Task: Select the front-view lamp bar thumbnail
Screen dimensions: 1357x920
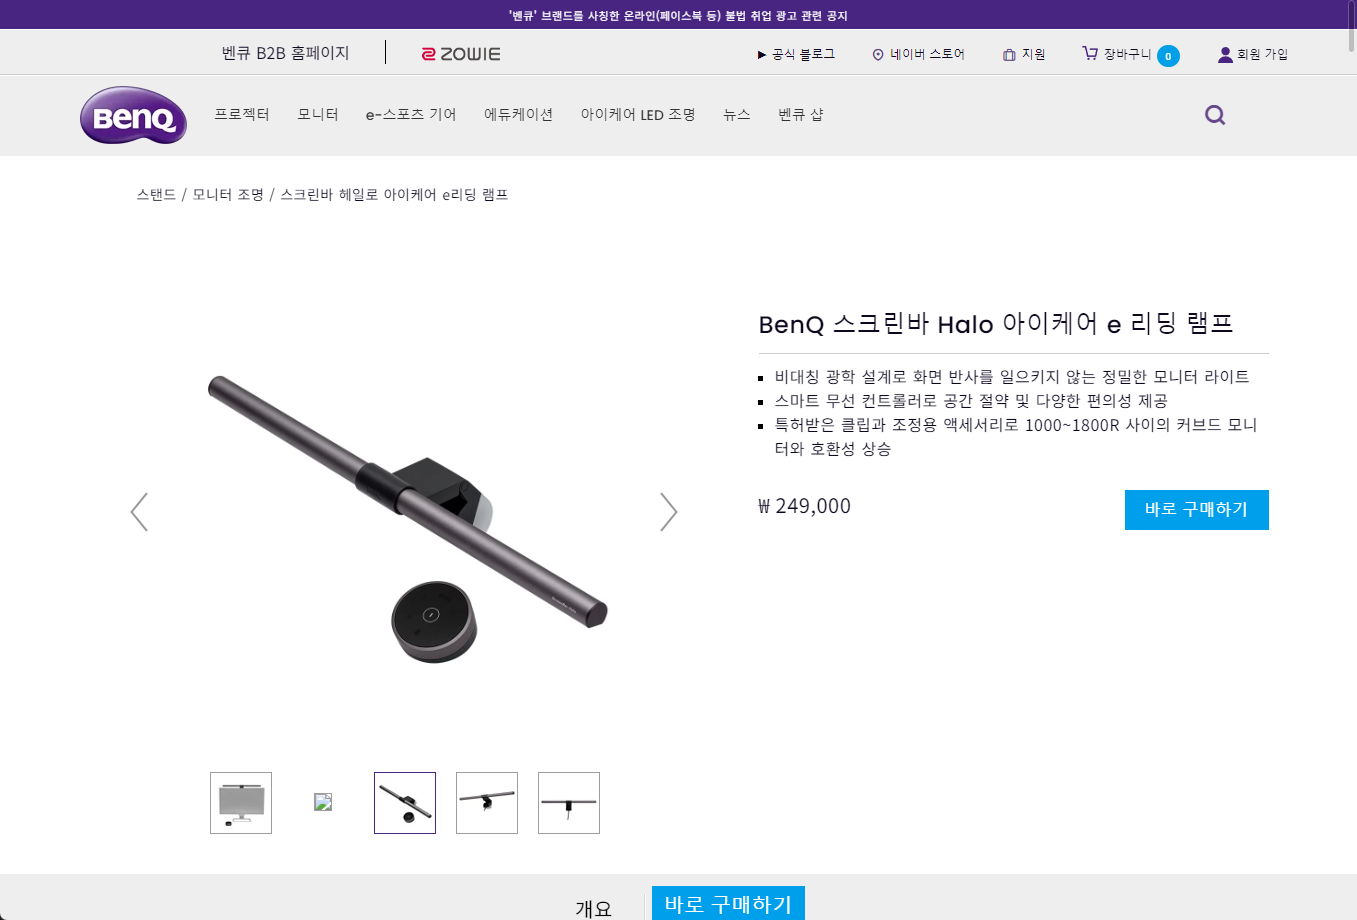Action: [569, 803]
